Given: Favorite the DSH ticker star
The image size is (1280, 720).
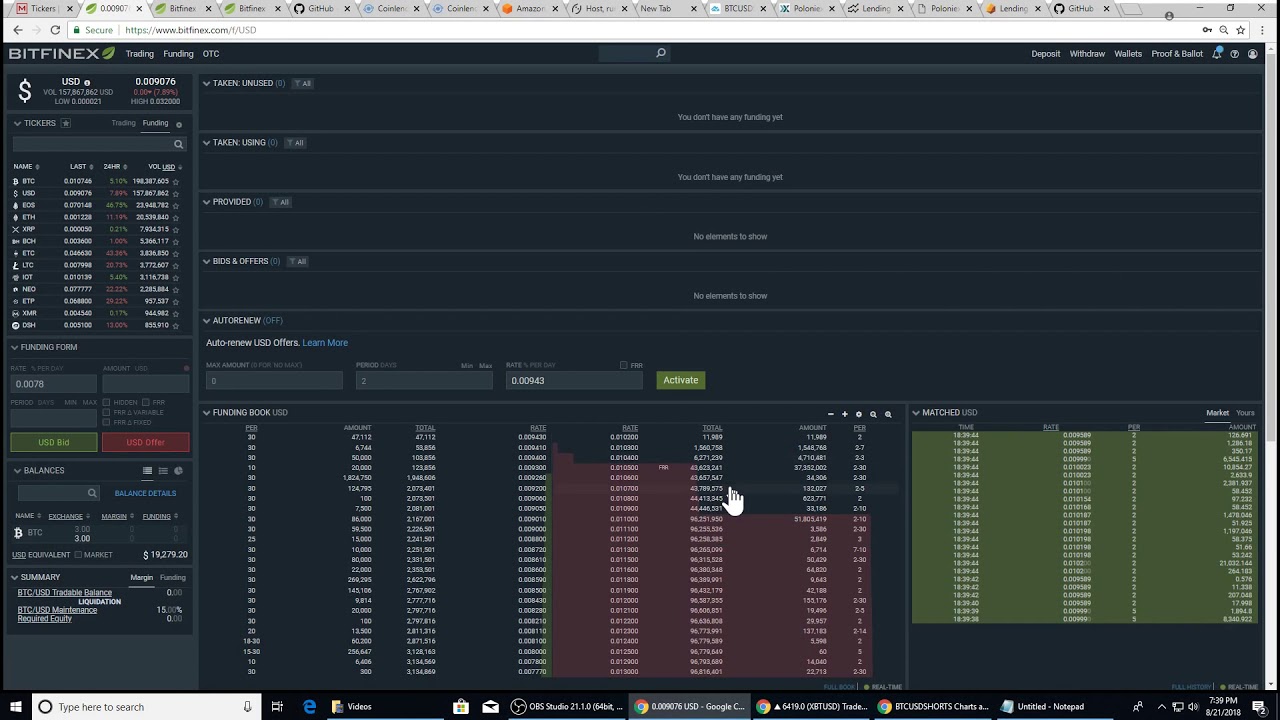Looking at the screenshot, I should [x=176, y=325].
